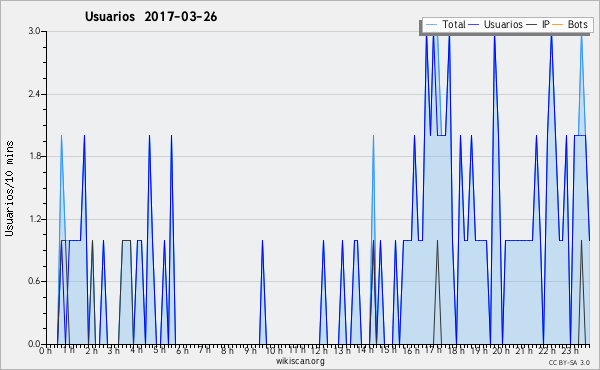Click the '3 h' x-axis label
Screen dimensions: 600x370
click(113, 350)
